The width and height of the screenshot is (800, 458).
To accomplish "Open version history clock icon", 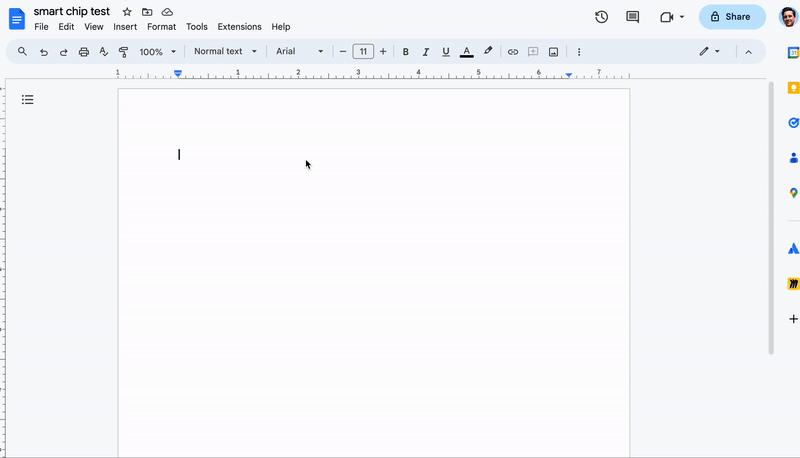I will pyautogui.click(x=602, y=17).
